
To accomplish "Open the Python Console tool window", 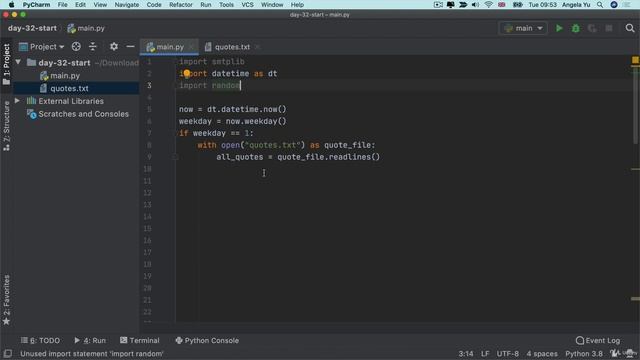I will point(207,340).
